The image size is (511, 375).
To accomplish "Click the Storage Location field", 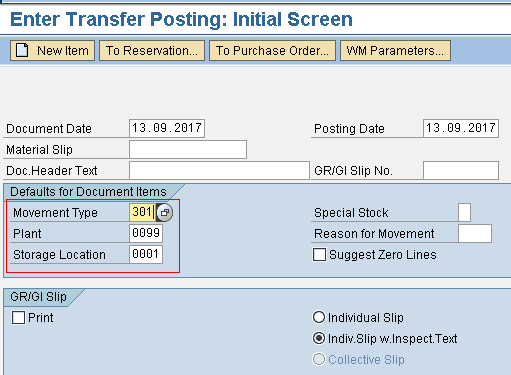I will [x=146, y=254].
